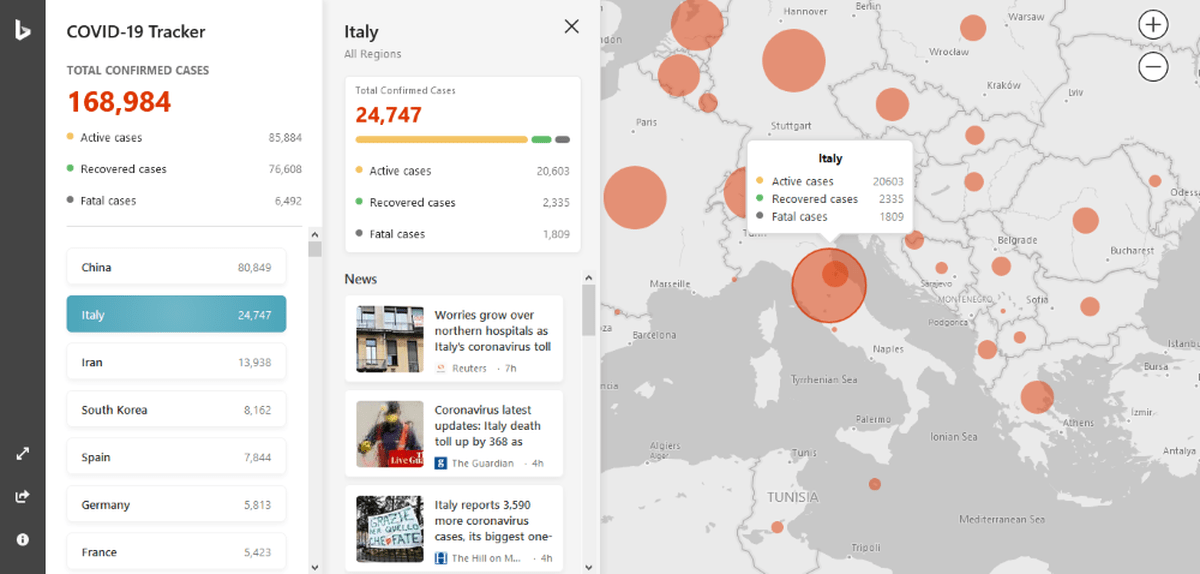Image resolution: width=1200 pixels, height=574 pixels.
Task: Click the hospital building news thumbnail
Action: click(x=390, y=339)
